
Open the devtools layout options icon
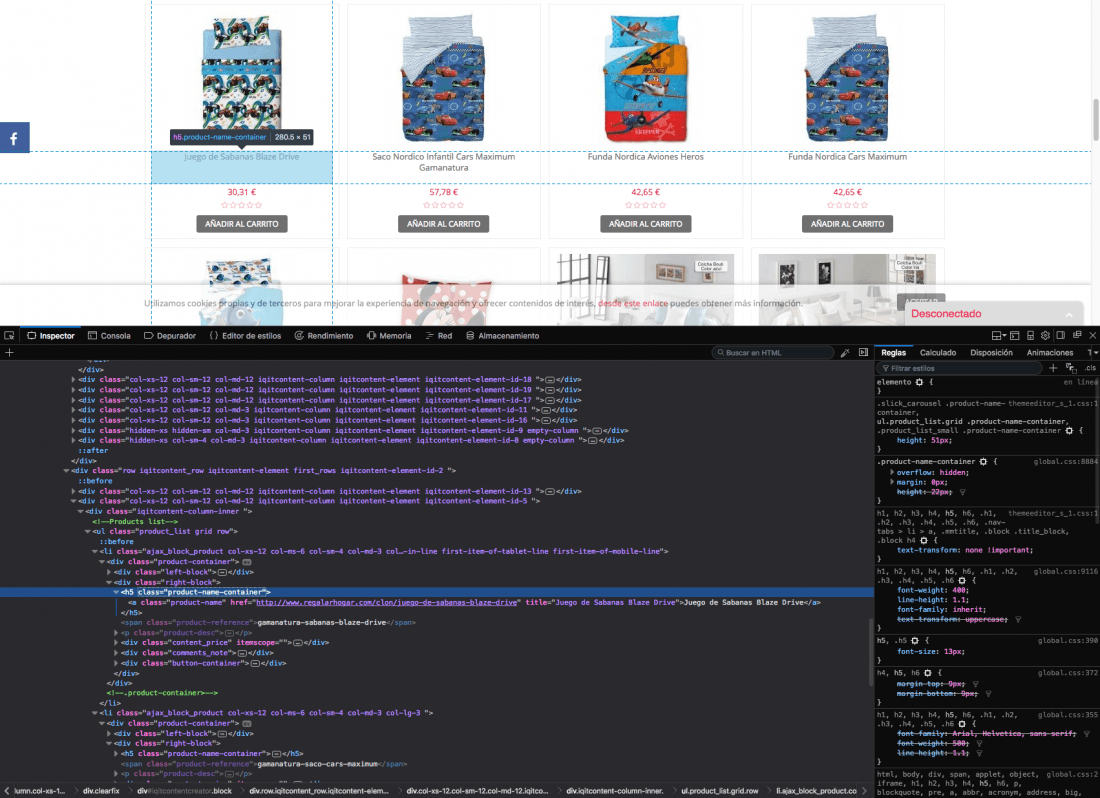pyautogui.click(x=998, y=336)
